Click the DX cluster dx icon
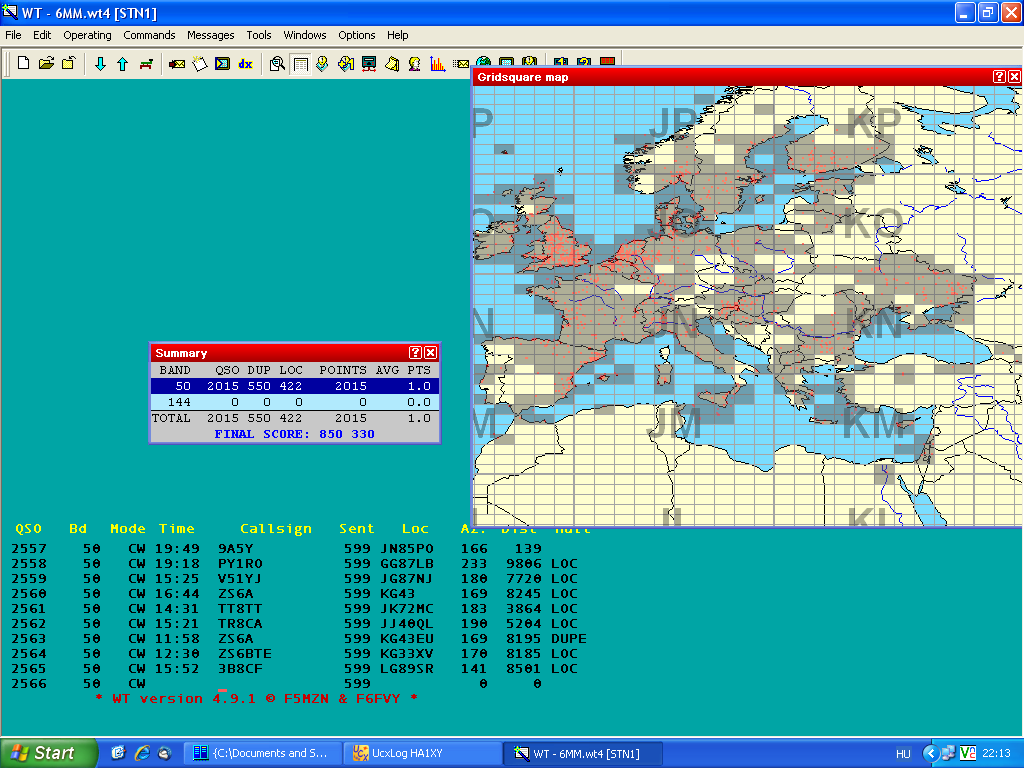The width and height of the screenshot is (1024, 768). point(246,63)
